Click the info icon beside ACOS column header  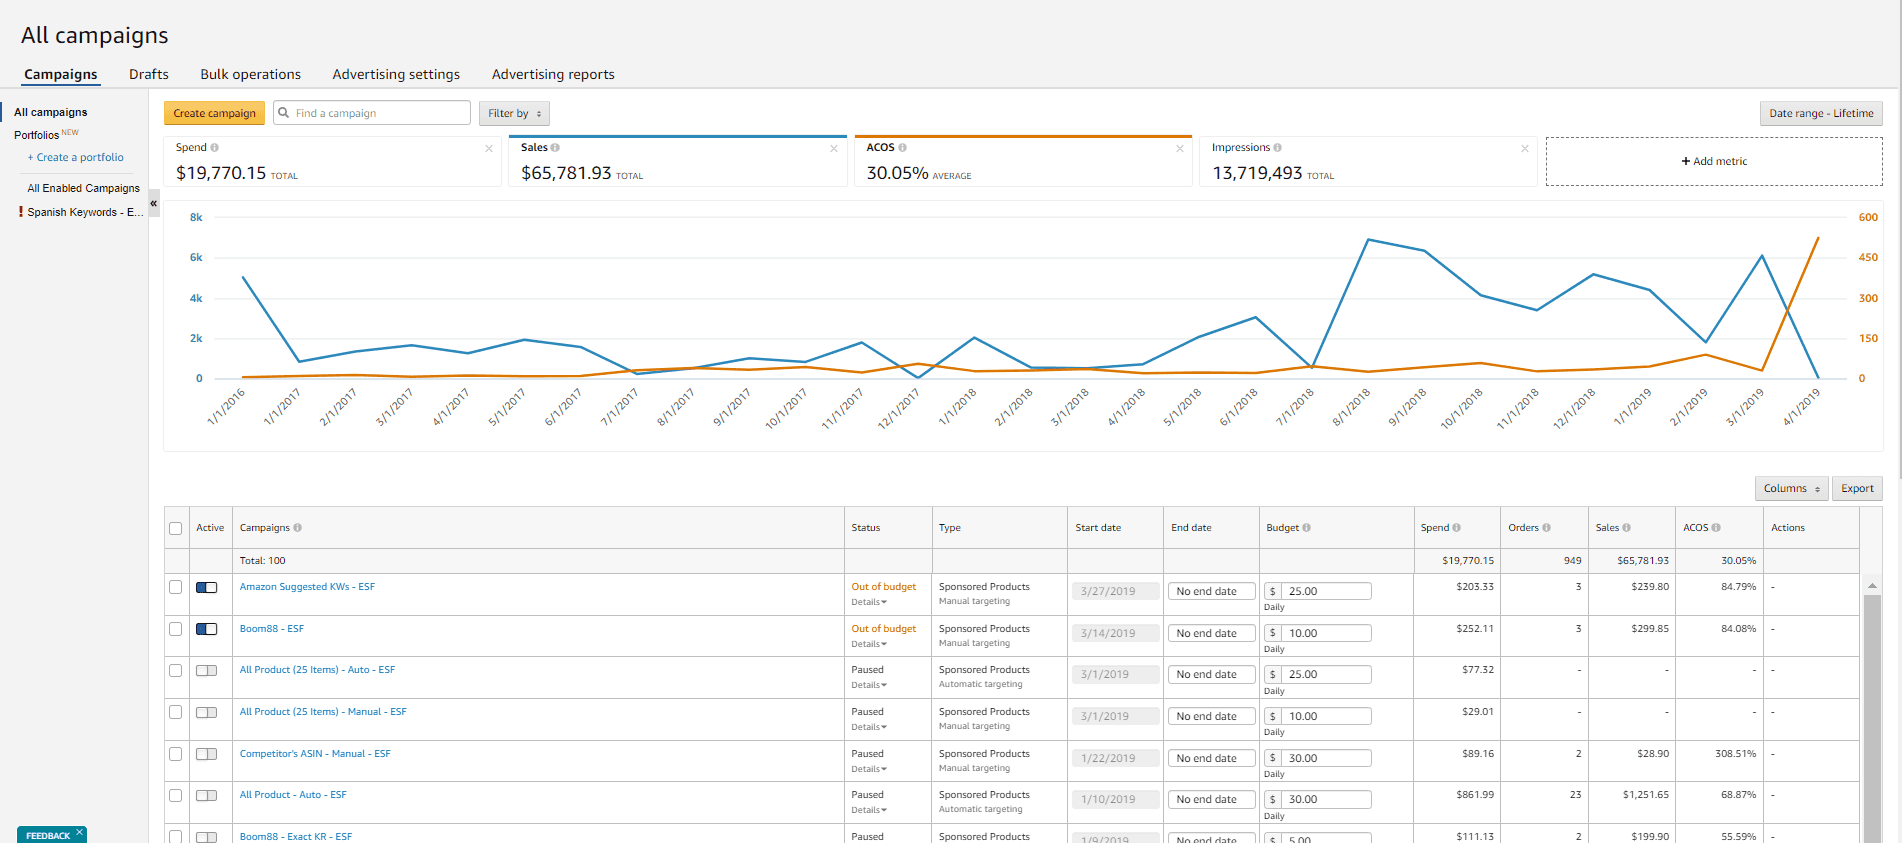click(x=1716, y=528)
